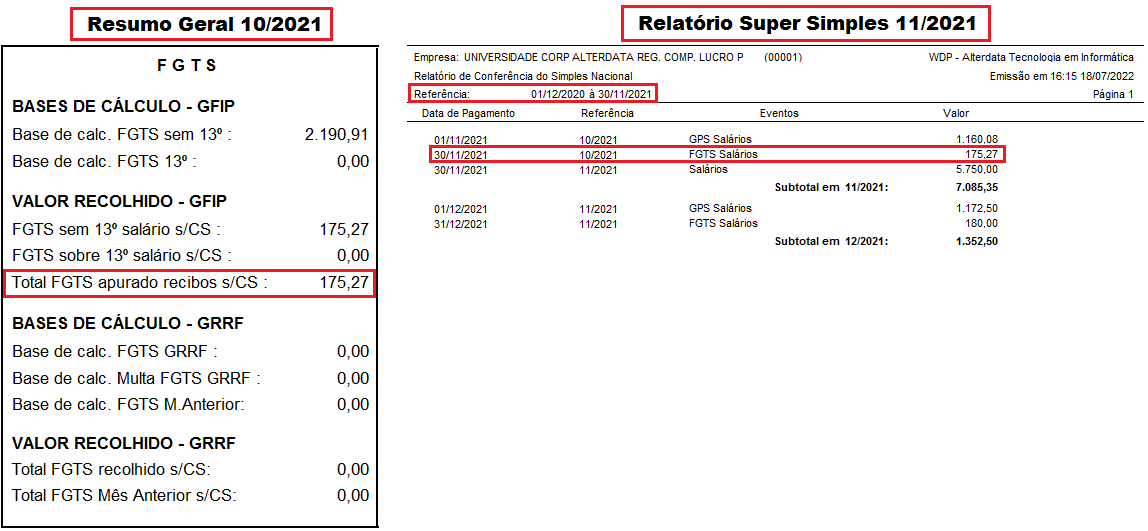Click the 175,27 value on Total FGTS apurado row
Screen dimensions: 1148x531
344,283
